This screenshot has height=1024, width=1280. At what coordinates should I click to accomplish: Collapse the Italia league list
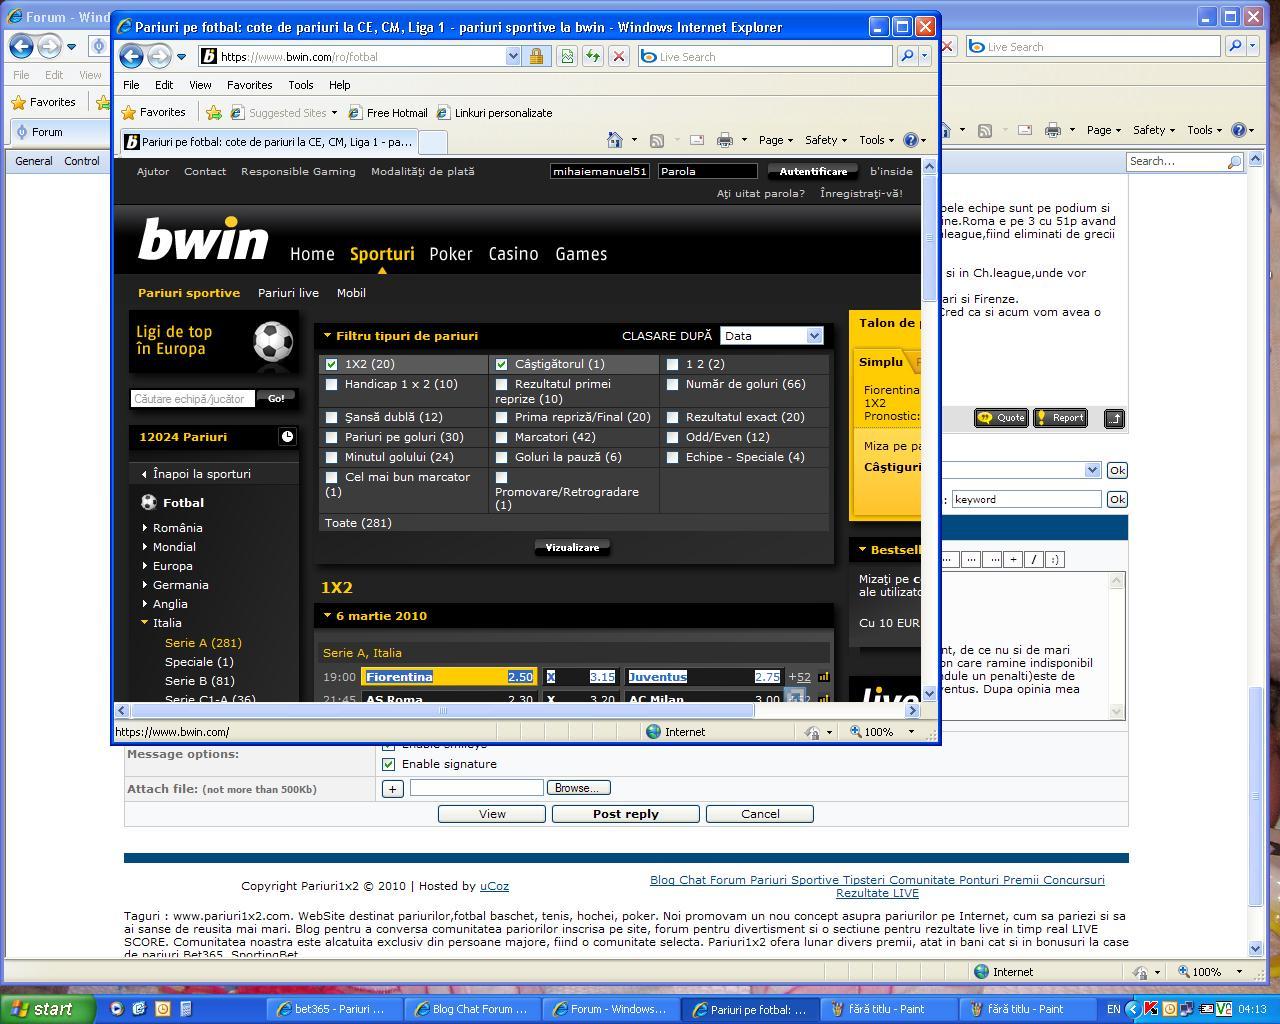(x=145, y=623)
